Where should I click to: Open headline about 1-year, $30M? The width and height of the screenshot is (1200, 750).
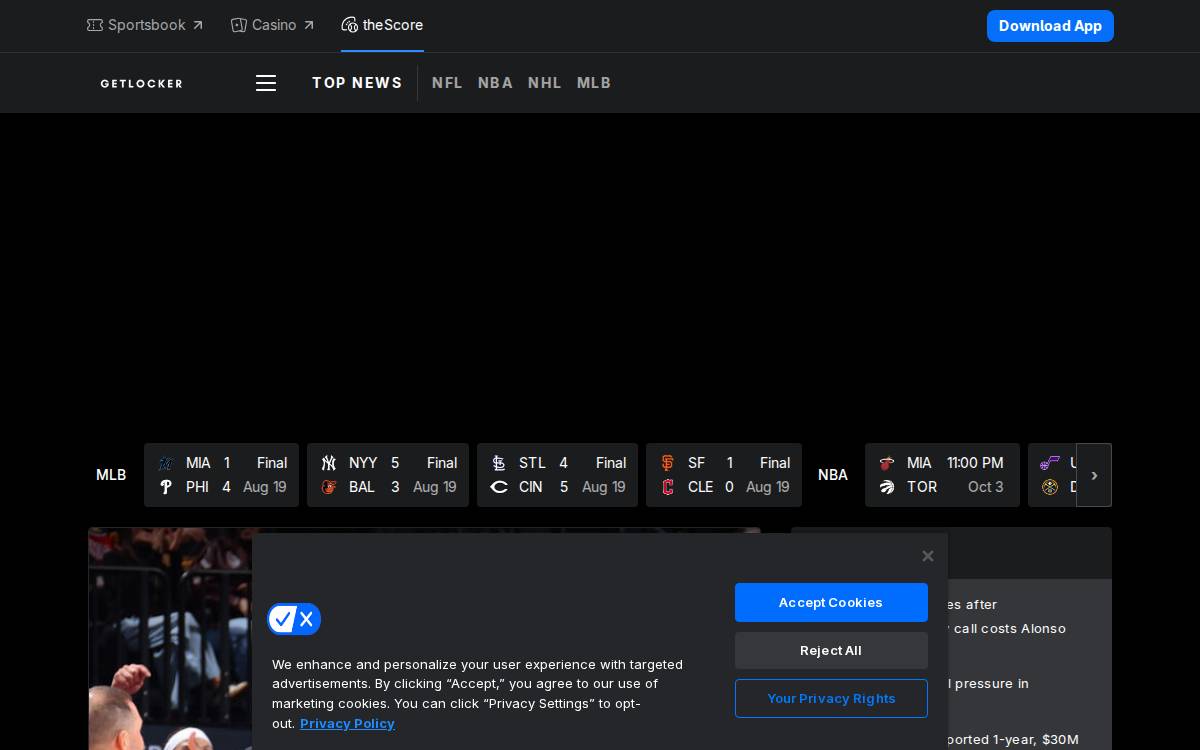(1013, 739)
